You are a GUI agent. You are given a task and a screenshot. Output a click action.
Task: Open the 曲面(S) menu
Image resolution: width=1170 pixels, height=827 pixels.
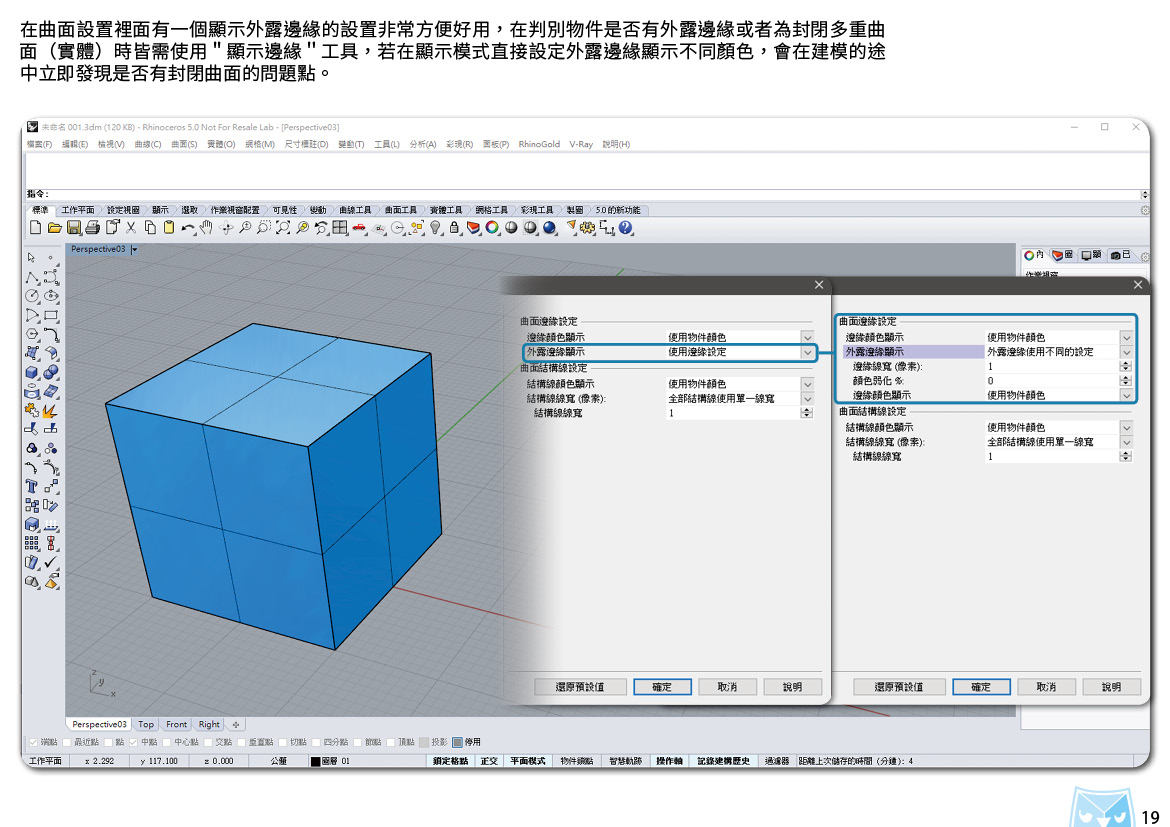pos(184,144)
